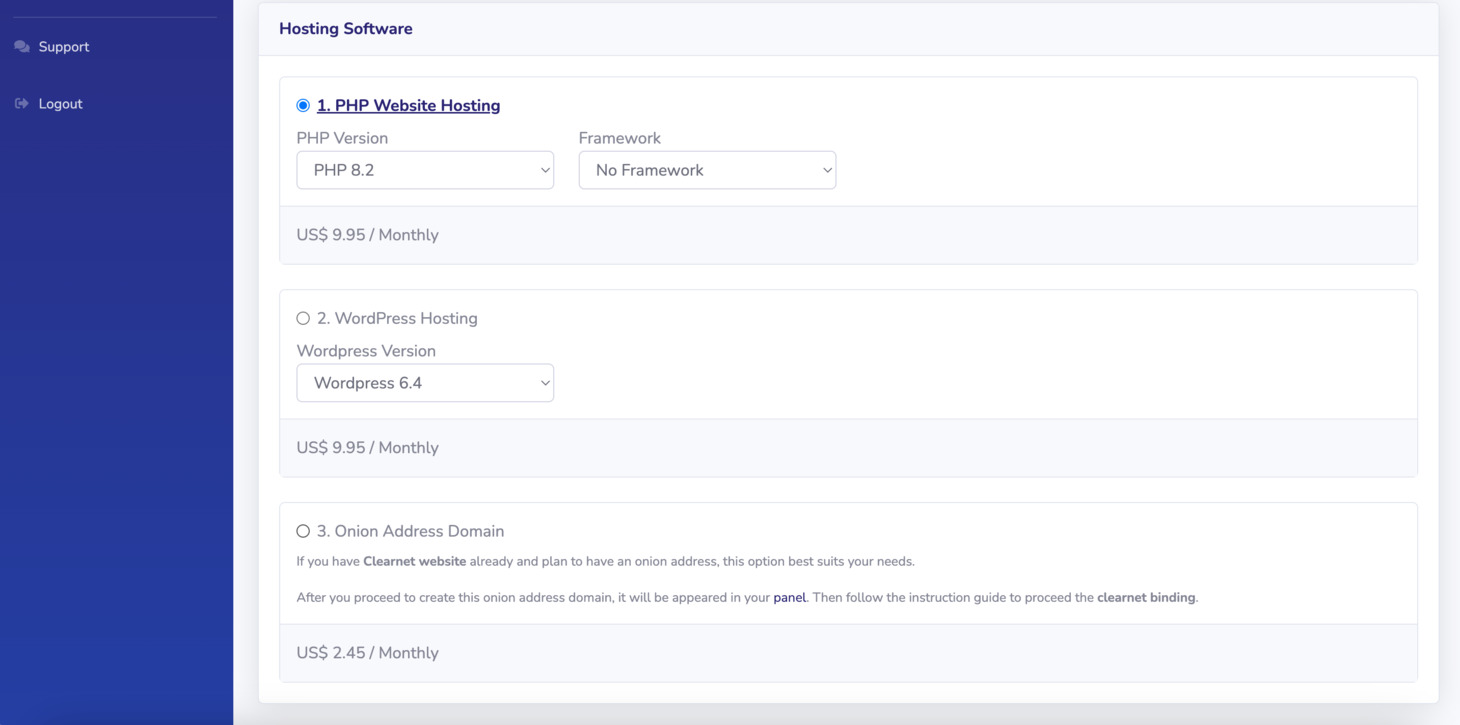The image size is (1460, 725).
Task: Click the 2. WordPress Hosting label
Action: point(397,318)
